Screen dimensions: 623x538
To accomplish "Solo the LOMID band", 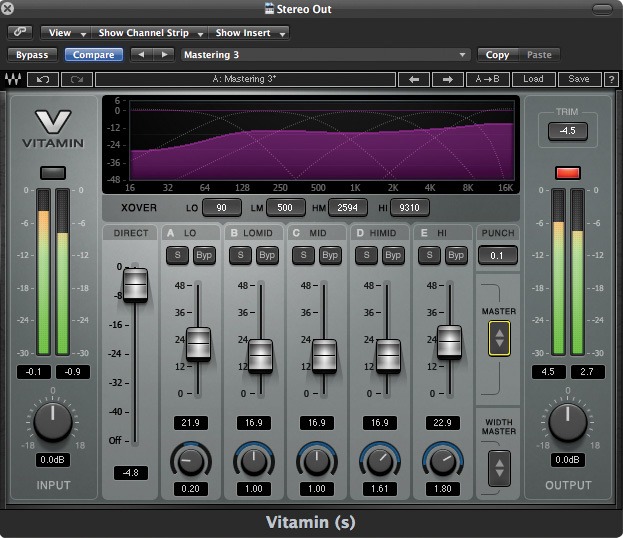I will coord(240,255).
